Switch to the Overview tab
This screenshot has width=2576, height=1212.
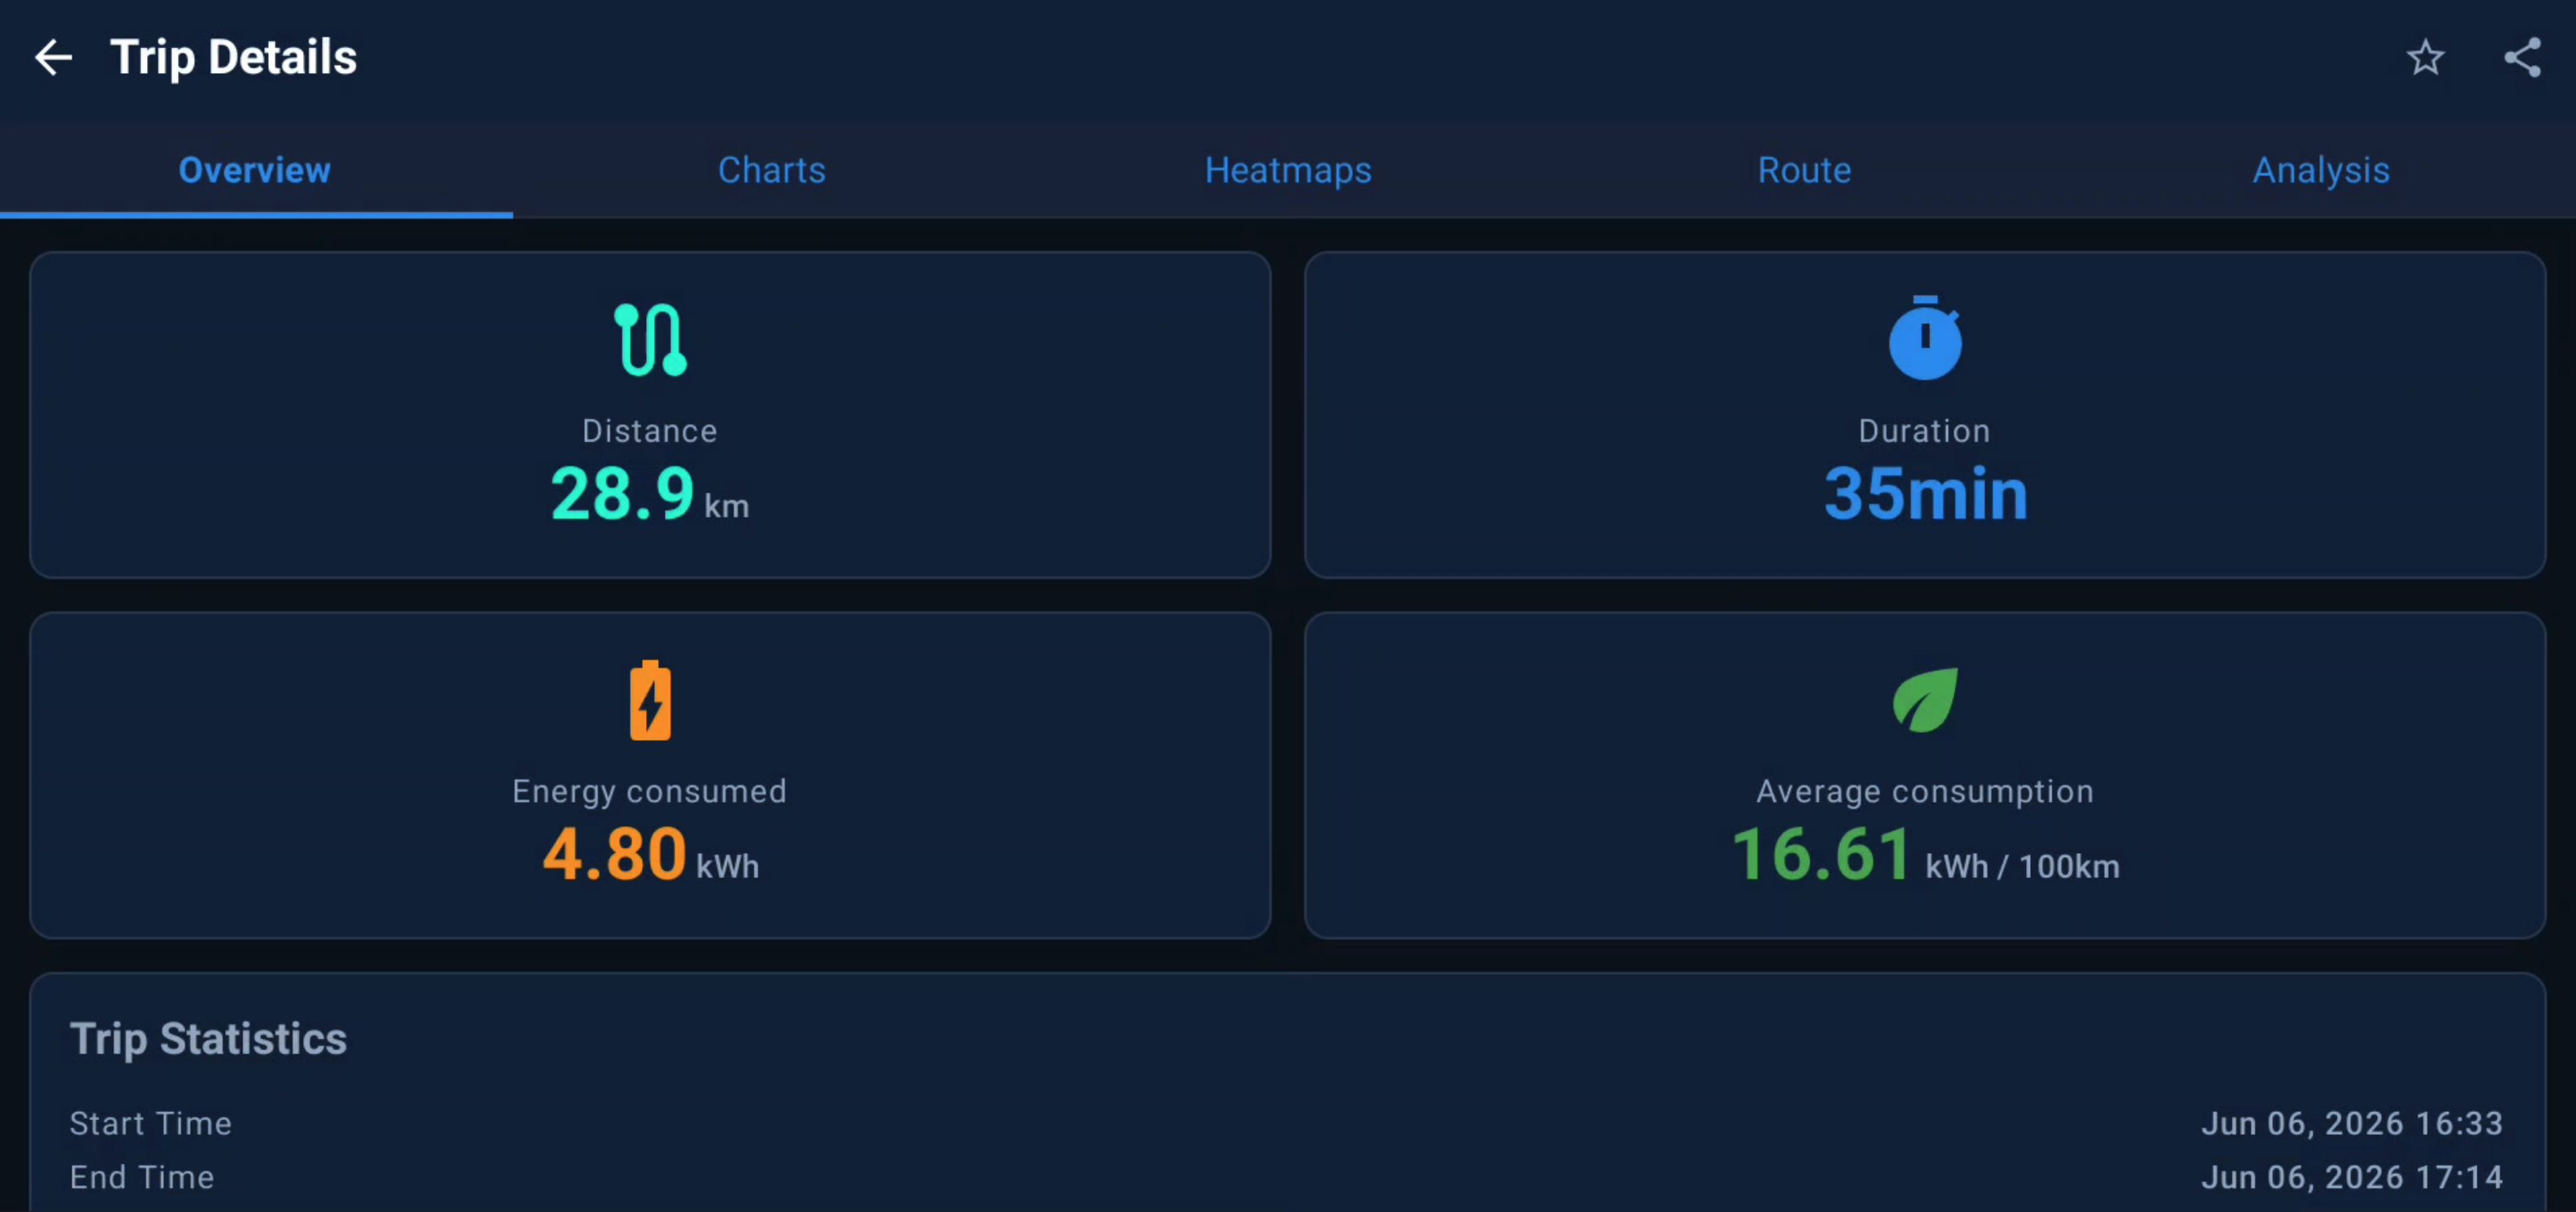(255, 170)
